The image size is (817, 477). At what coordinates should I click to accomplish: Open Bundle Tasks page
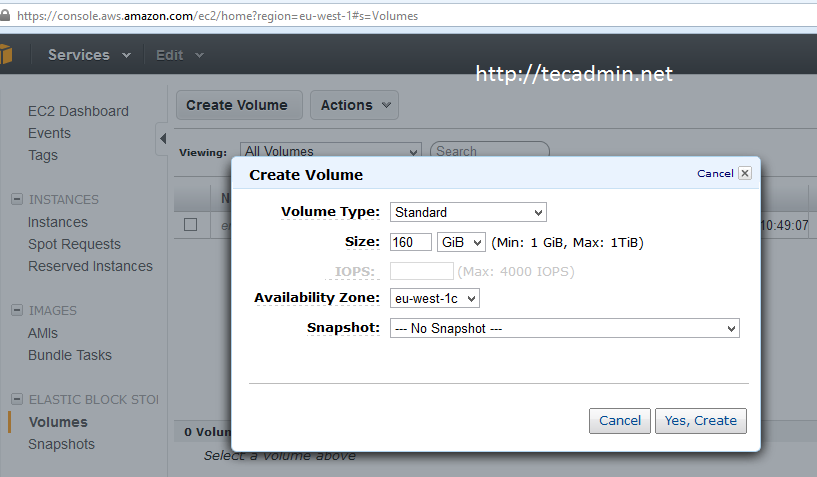tap(70, 355)
